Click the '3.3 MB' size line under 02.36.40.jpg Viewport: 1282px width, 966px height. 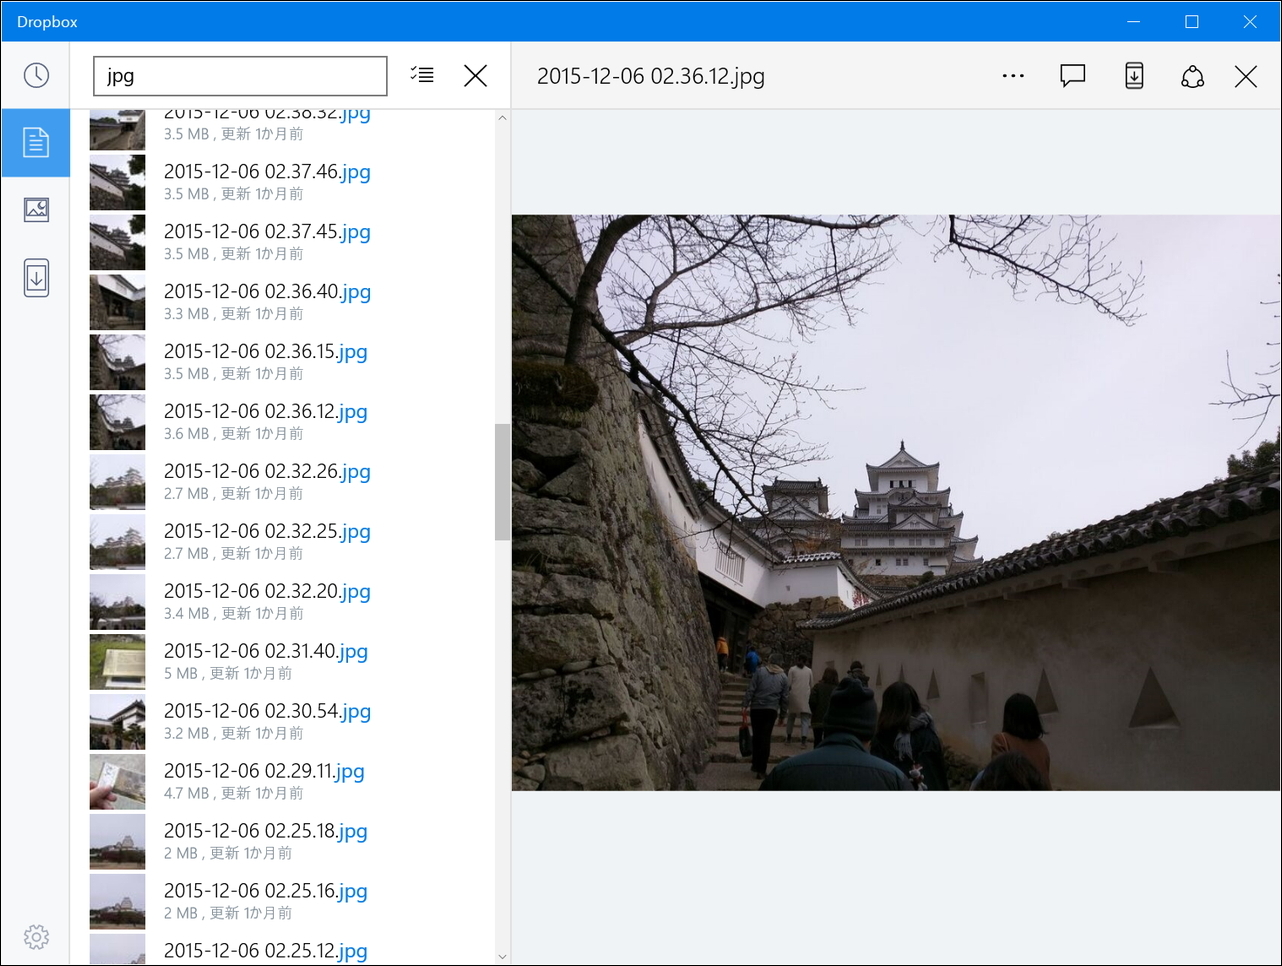point(234,314)
